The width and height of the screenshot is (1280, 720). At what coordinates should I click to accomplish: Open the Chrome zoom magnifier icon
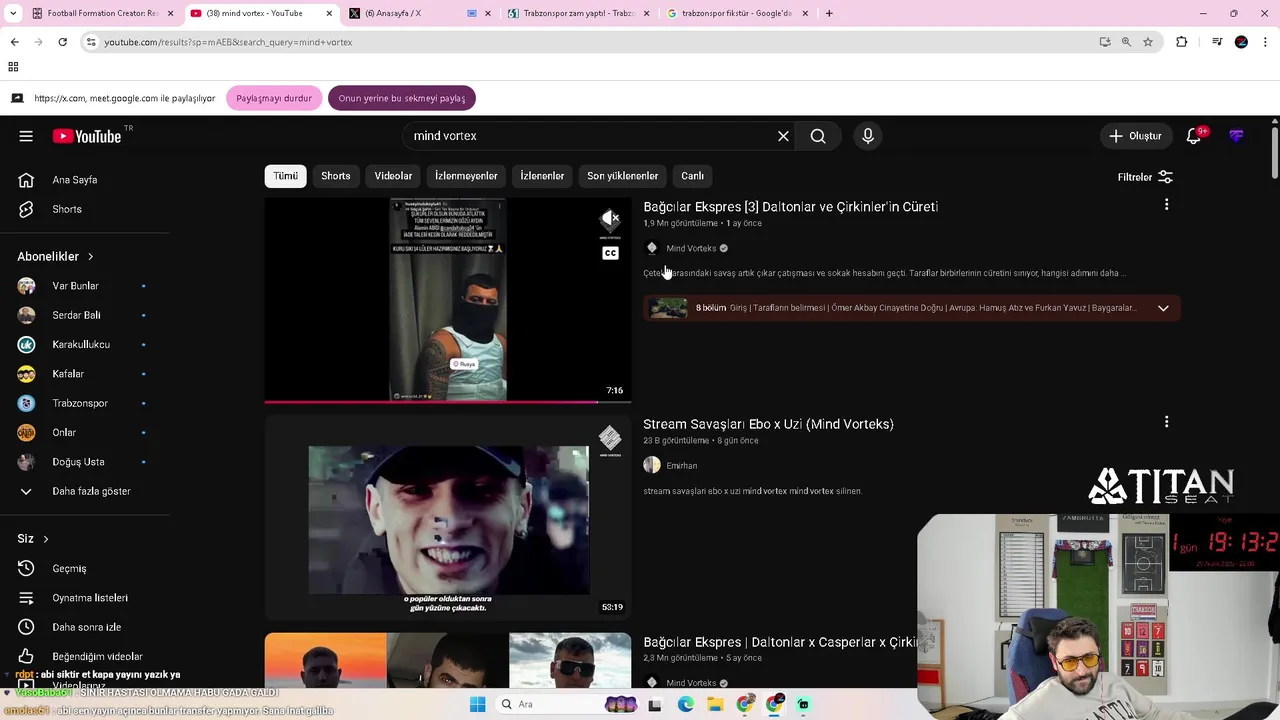[1126, 42]
